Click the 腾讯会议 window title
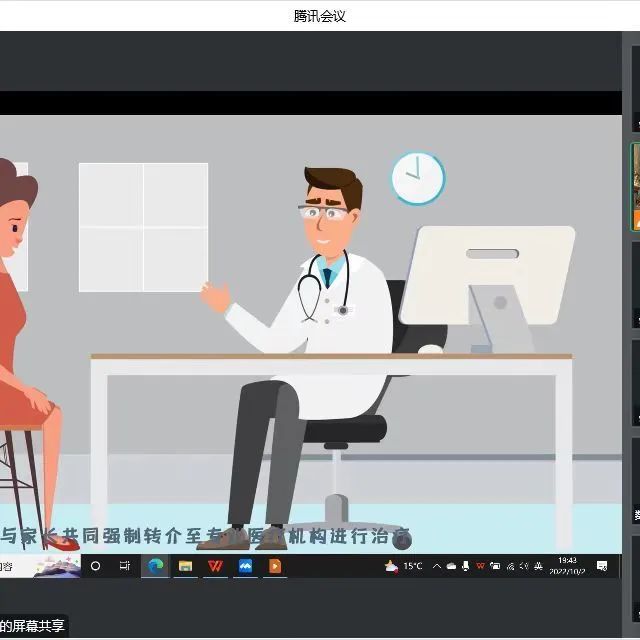Image resolution: width=640 pixels, height=640 pixels. pos(320,16)
